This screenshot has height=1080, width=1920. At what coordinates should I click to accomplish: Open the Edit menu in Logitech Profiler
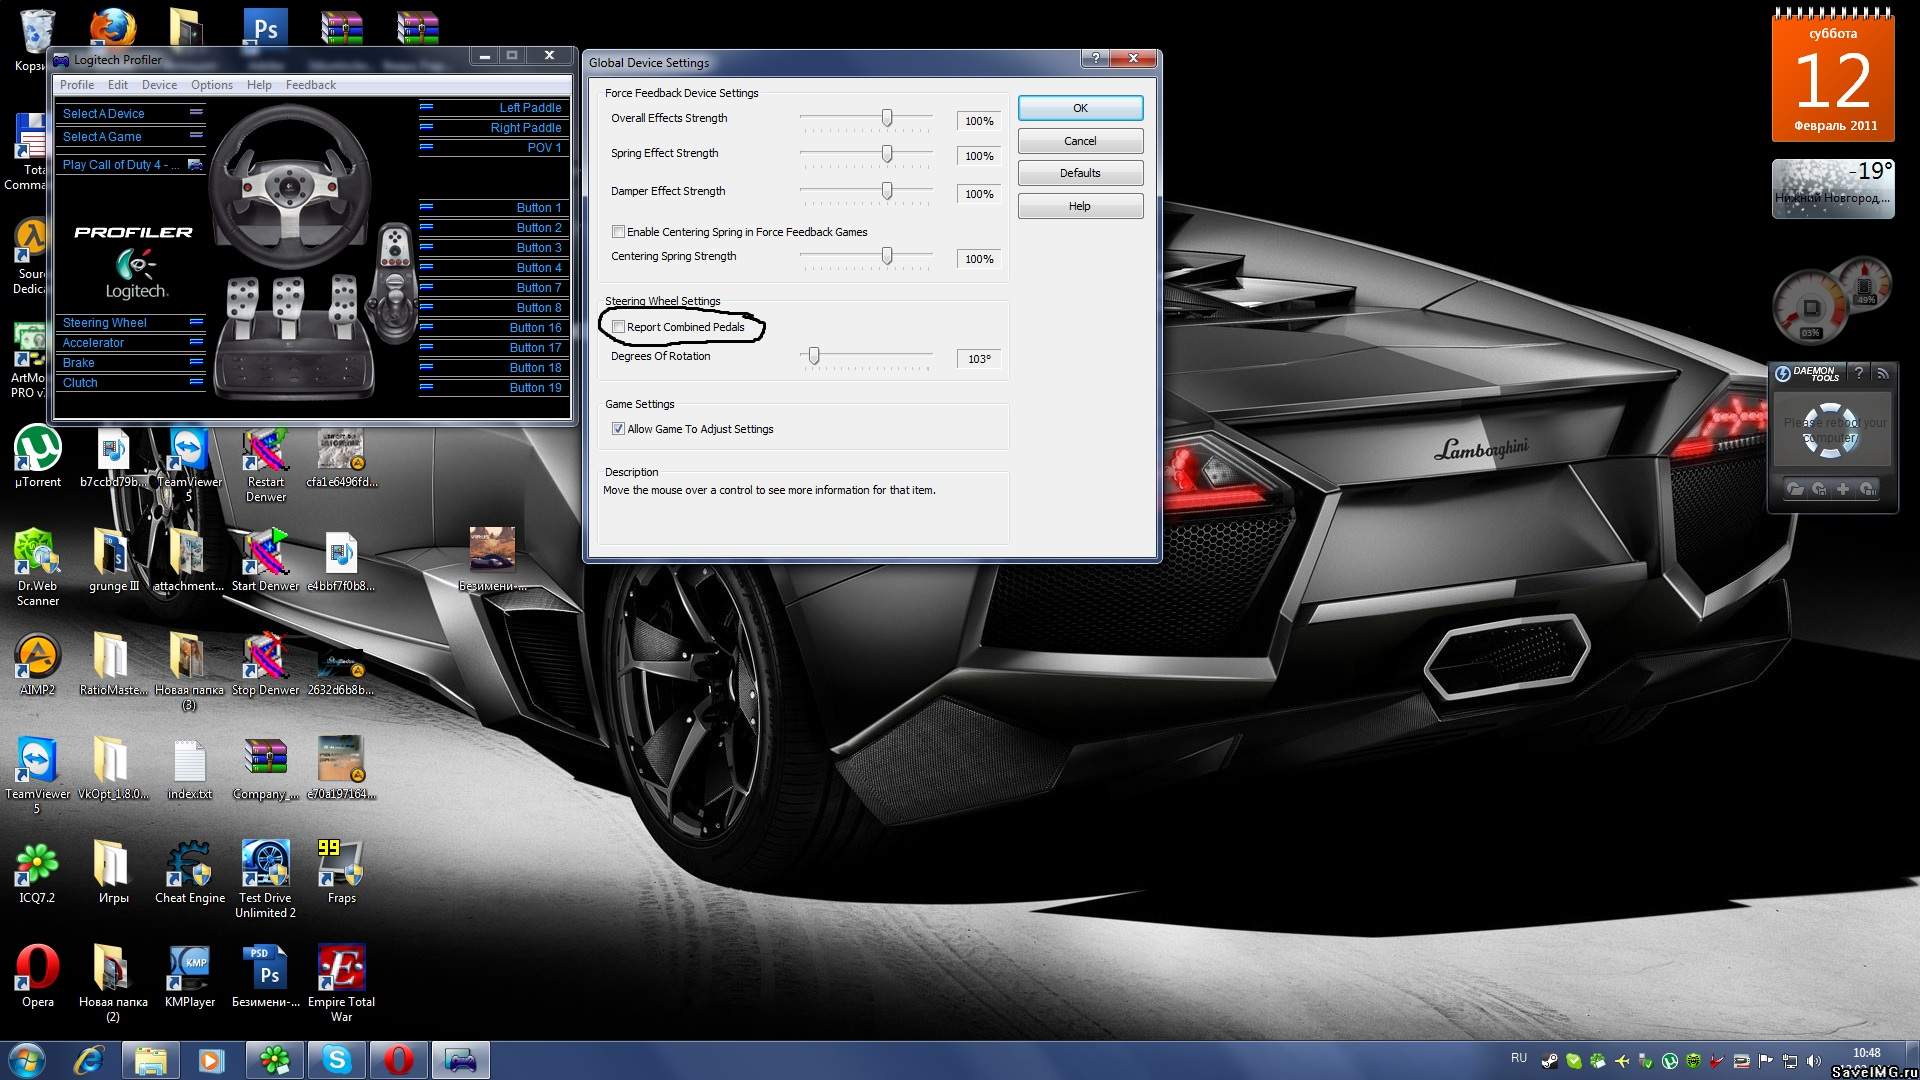[x=118, y=85]
